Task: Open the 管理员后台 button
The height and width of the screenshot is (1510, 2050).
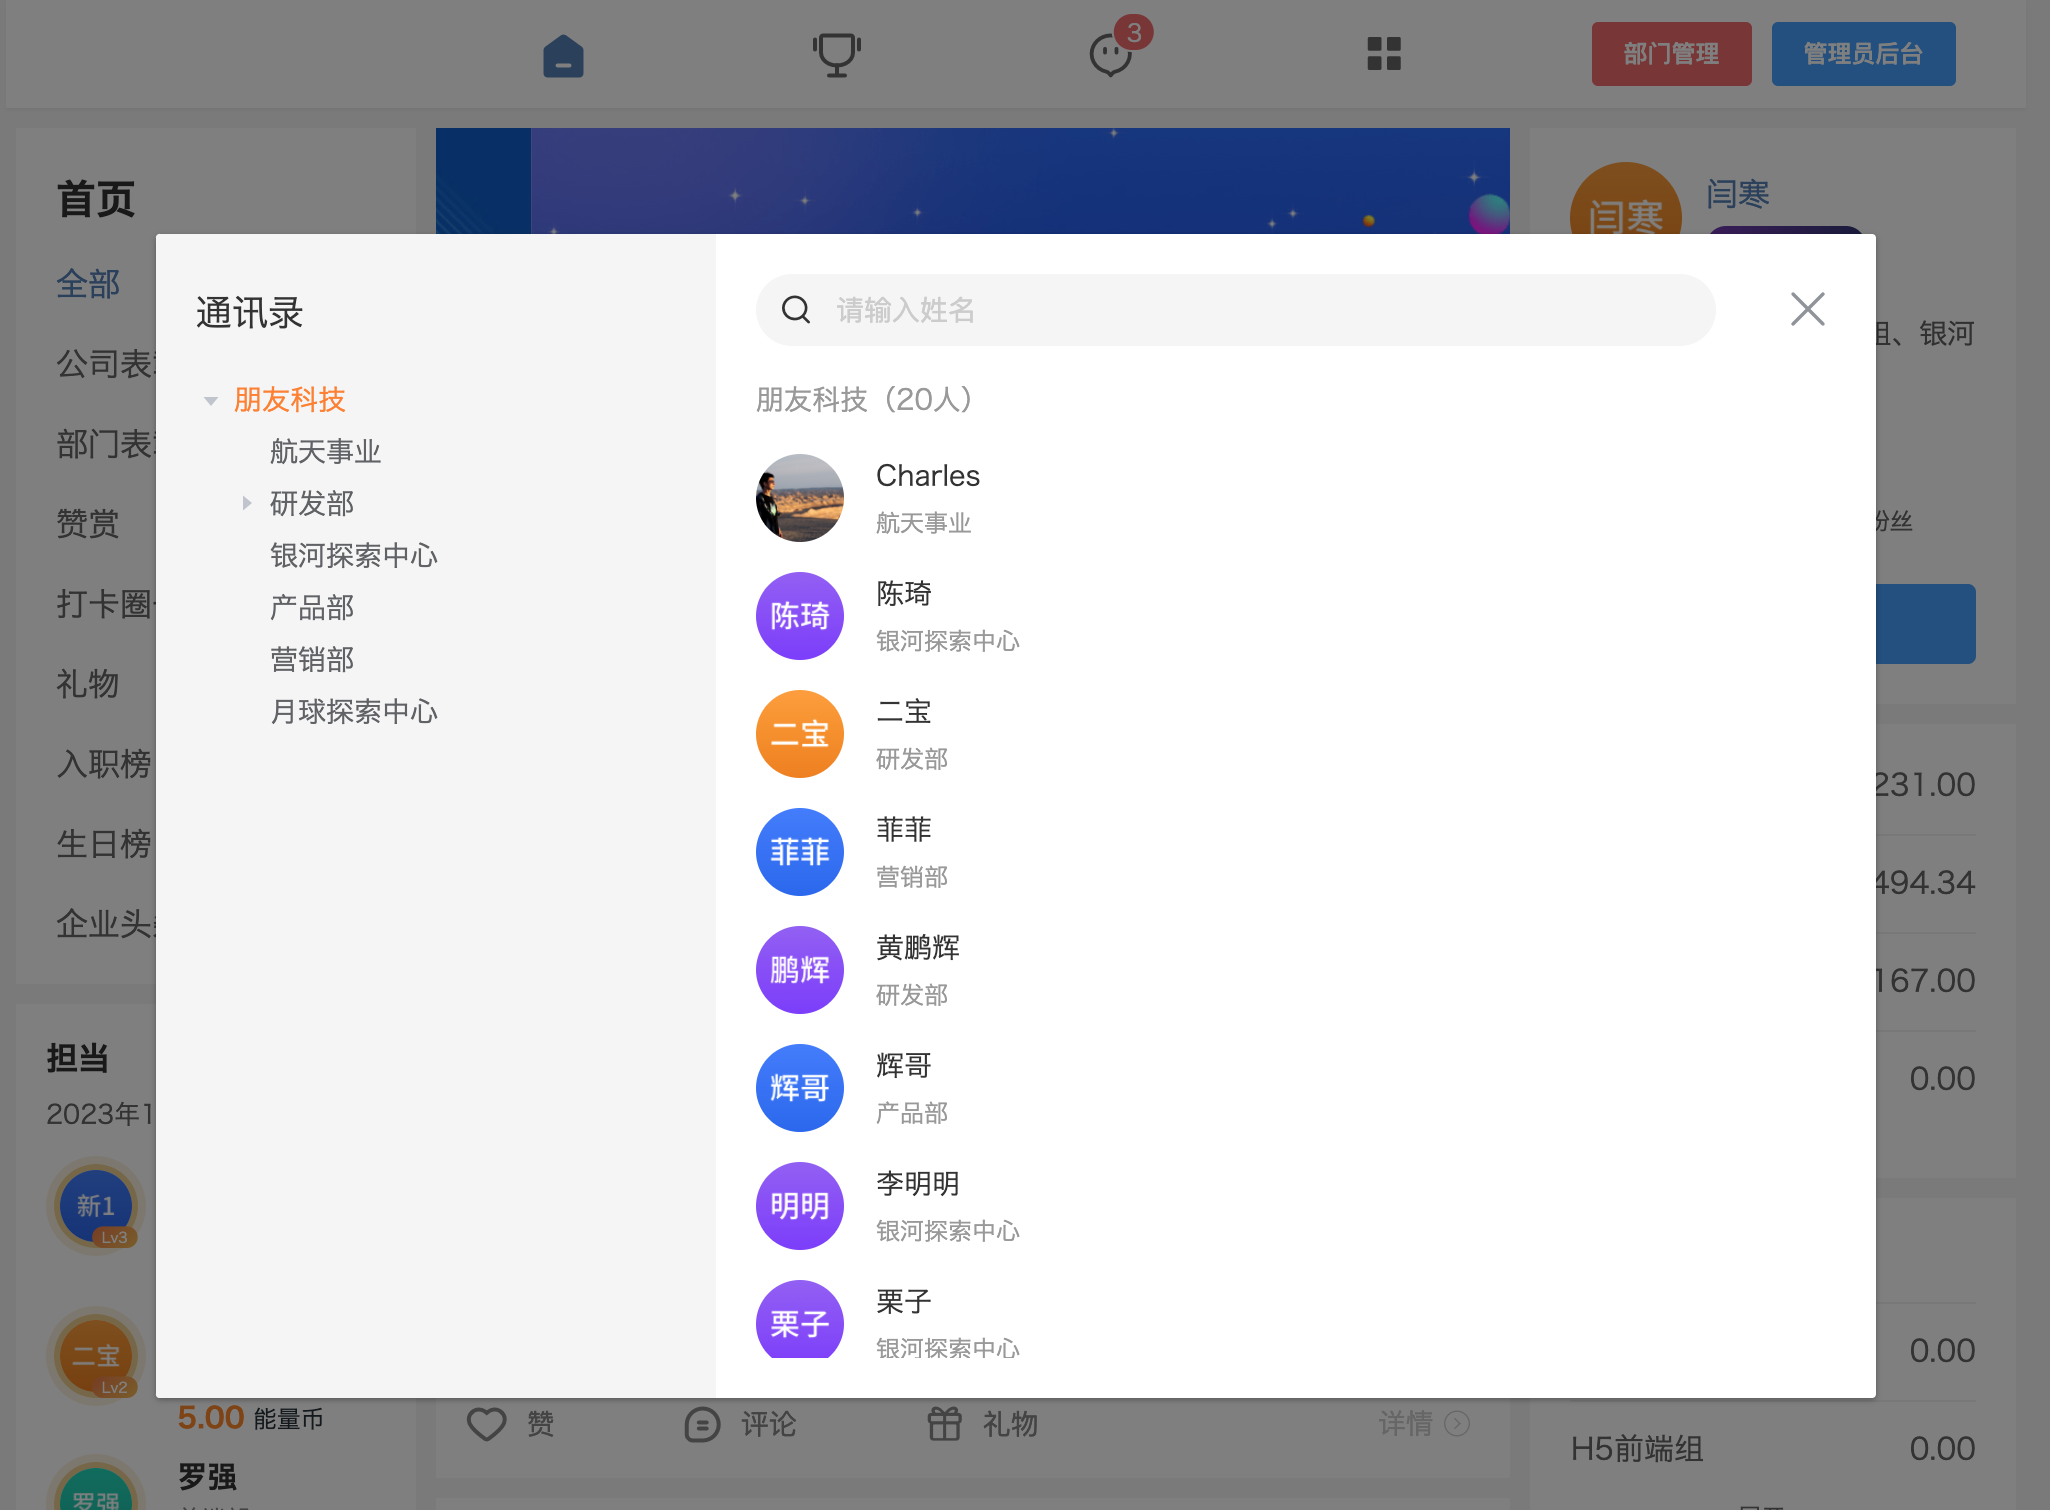Action: [x=1863, y=54]
